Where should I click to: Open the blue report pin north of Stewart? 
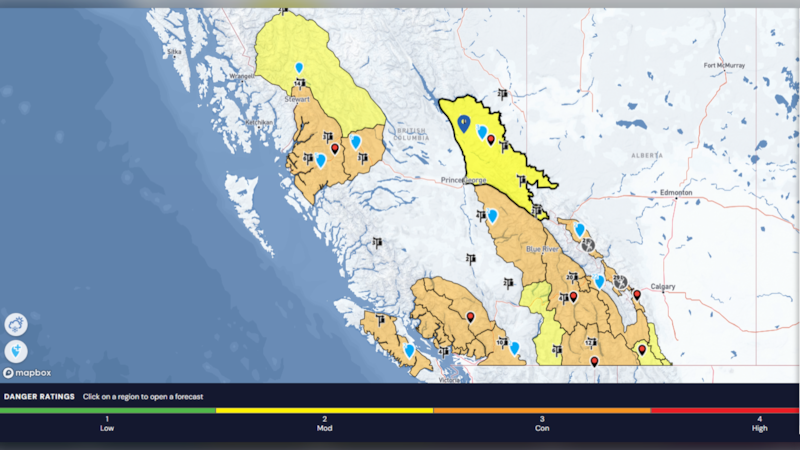tap(298, 67)
